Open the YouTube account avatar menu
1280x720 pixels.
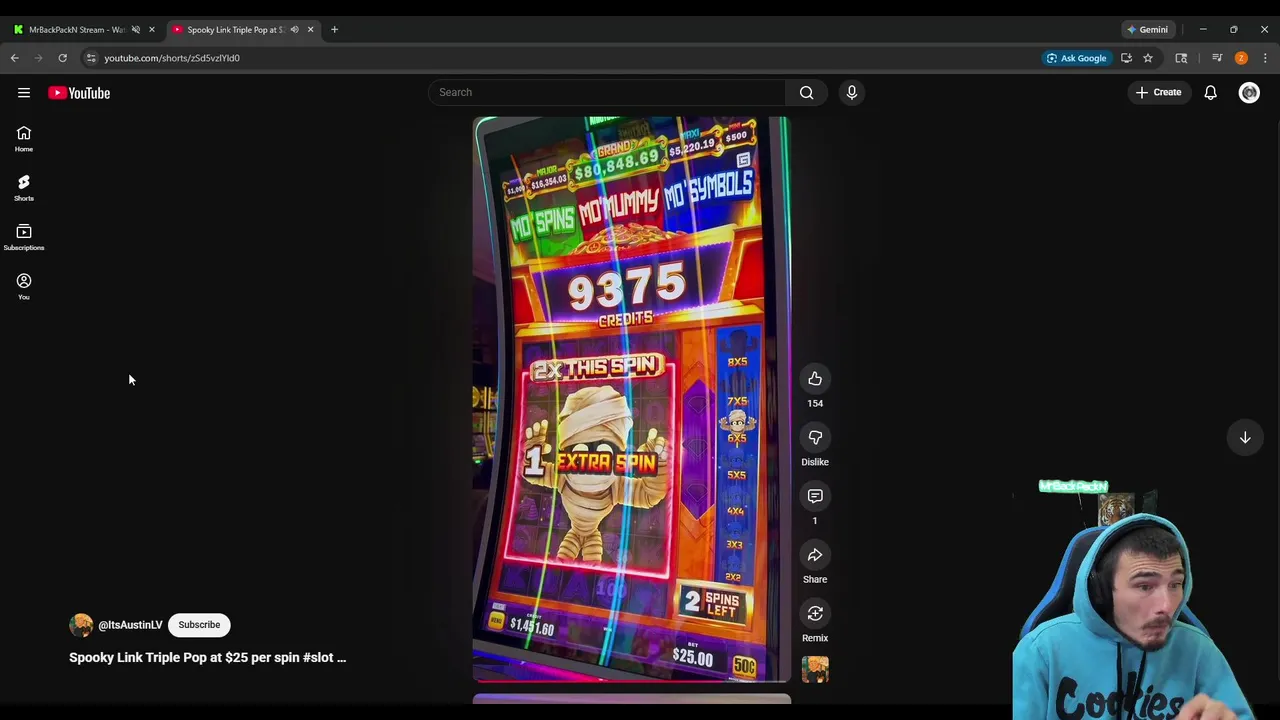[x=1249, y=93]
